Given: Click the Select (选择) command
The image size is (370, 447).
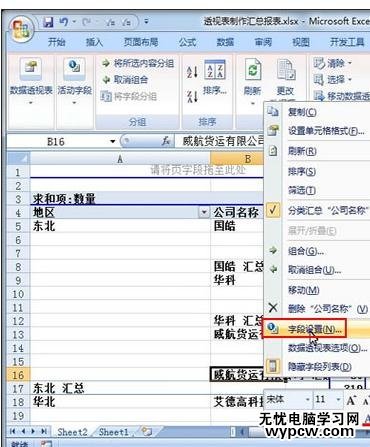Looking at the screenshot, I should coord(333,79).
